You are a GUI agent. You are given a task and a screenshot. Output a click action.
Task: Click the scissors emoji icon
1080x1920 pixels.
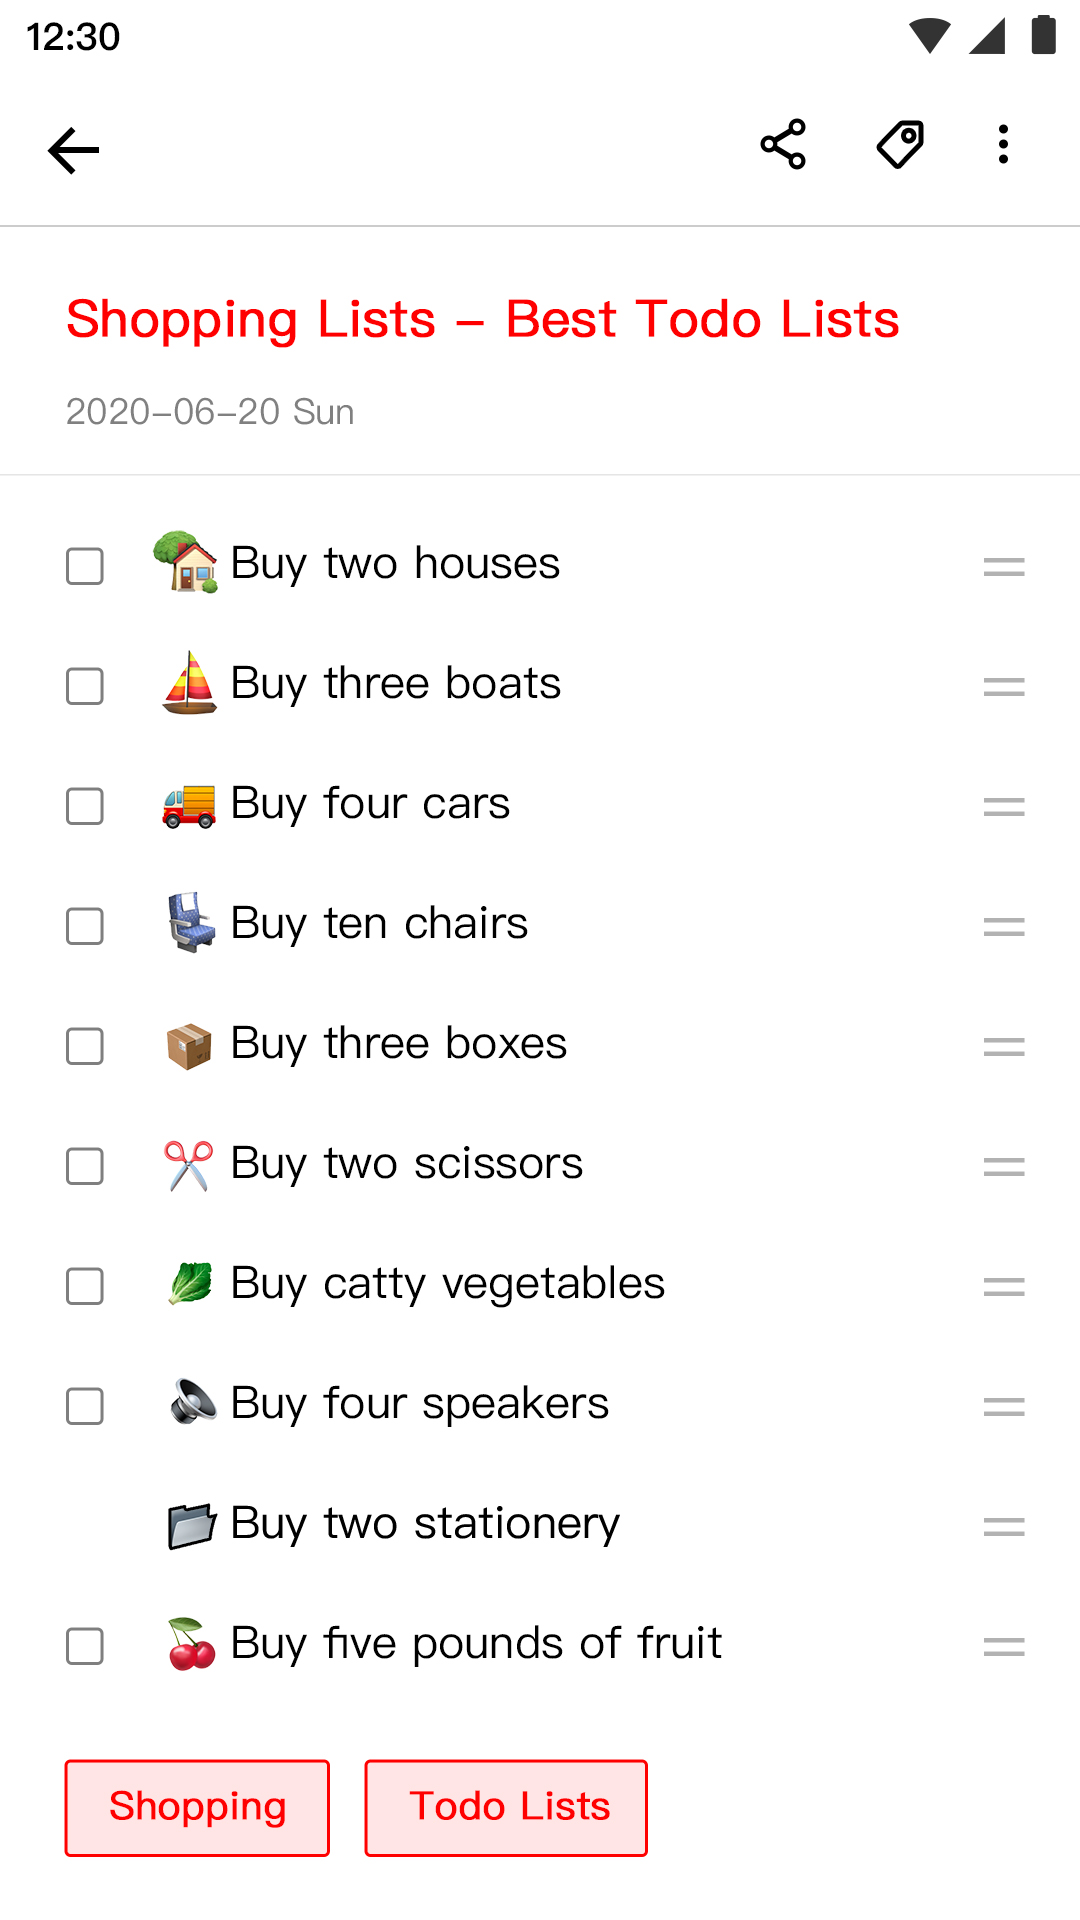point(189,1165)
